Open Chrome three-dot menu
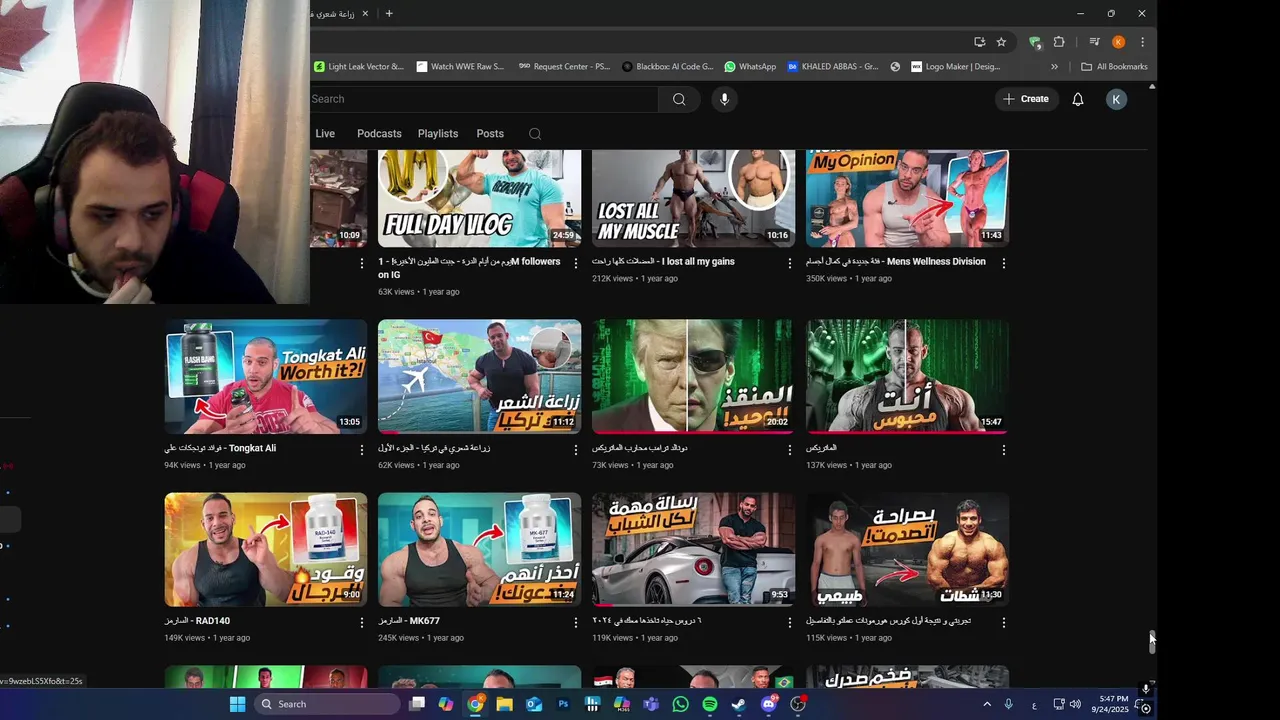The image size is (1280, 720). click(1142, 42)
